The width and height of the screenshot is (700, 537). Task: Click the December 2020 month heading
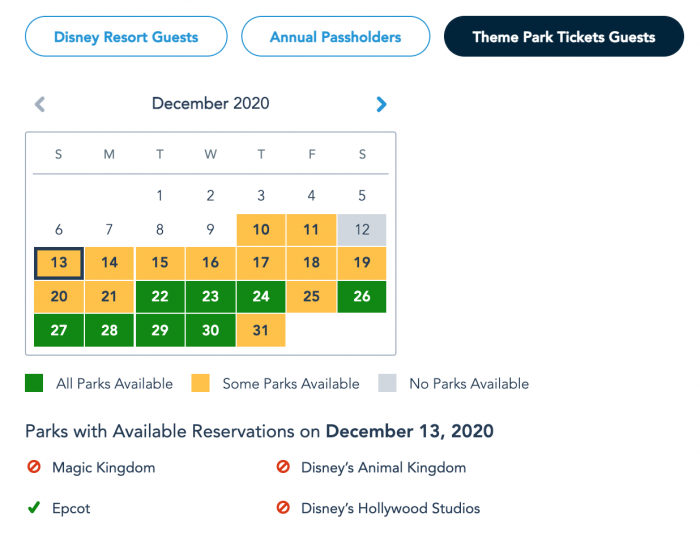coord(210,103)
